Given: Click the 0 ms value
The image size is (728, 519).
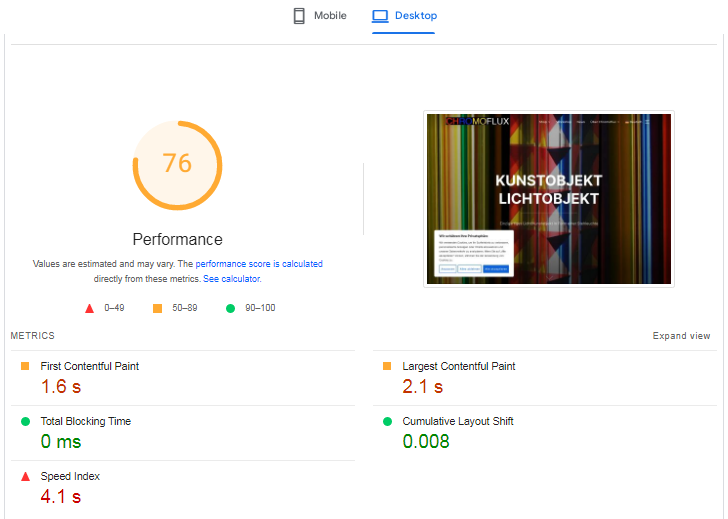Looking at the screenshot, I should [x=61, y=441].
